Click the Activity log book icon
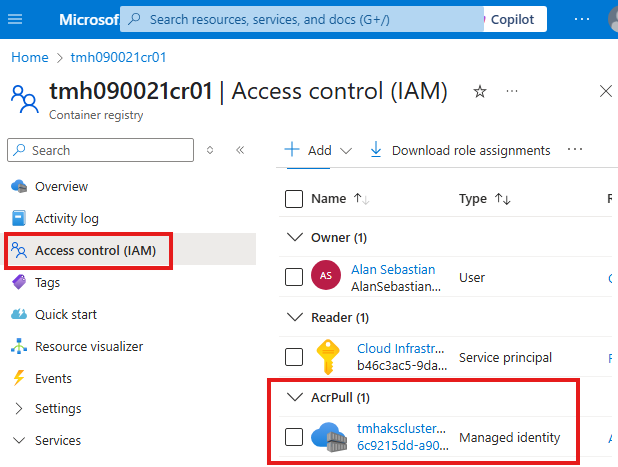The width and height of the screenshot is (618, 467). (19, 218)
